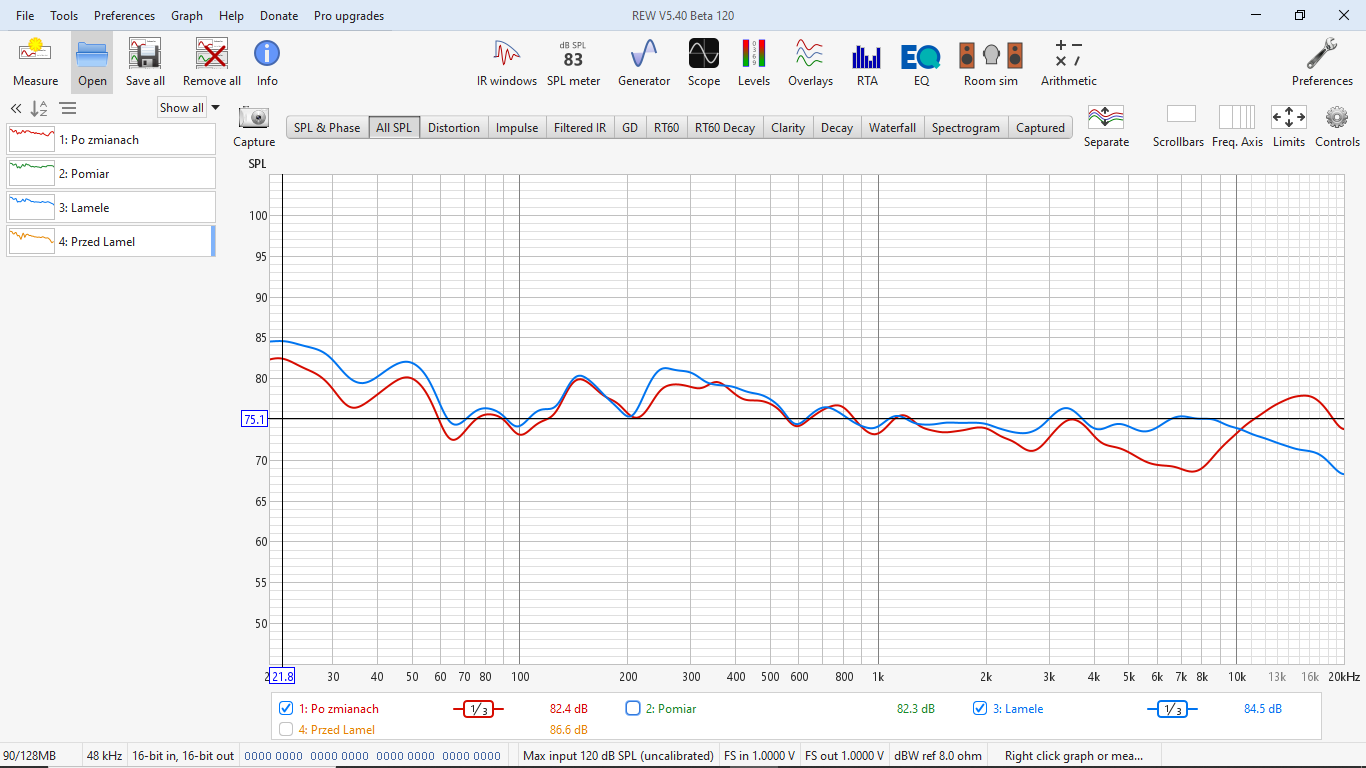Open the Room sim tool
This screenshot has width=1366, height=768.
click(990, 62)
